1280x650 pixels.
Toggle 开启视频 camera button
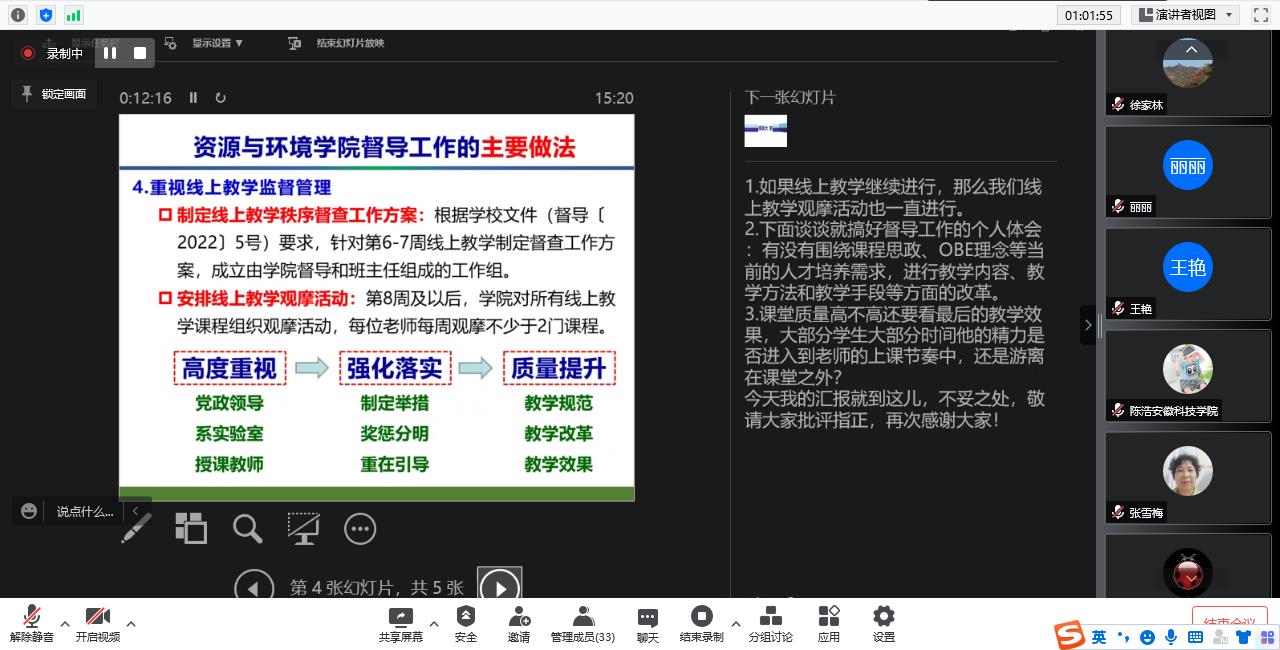pos(97,624)
